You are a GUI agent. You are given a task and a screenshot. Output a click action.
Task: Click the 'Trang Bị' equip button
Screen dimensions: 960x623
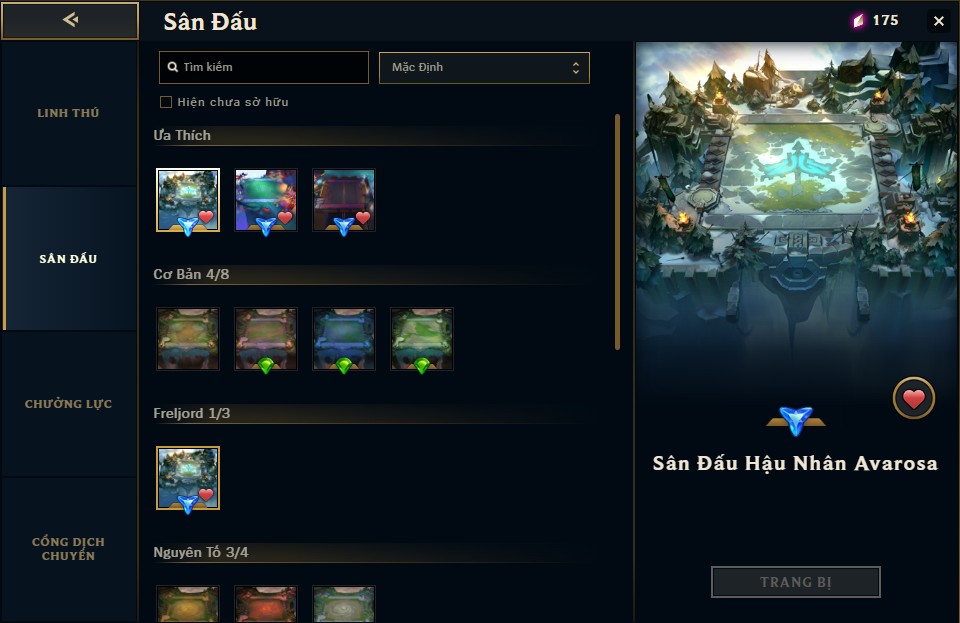(x=796, y=582)
